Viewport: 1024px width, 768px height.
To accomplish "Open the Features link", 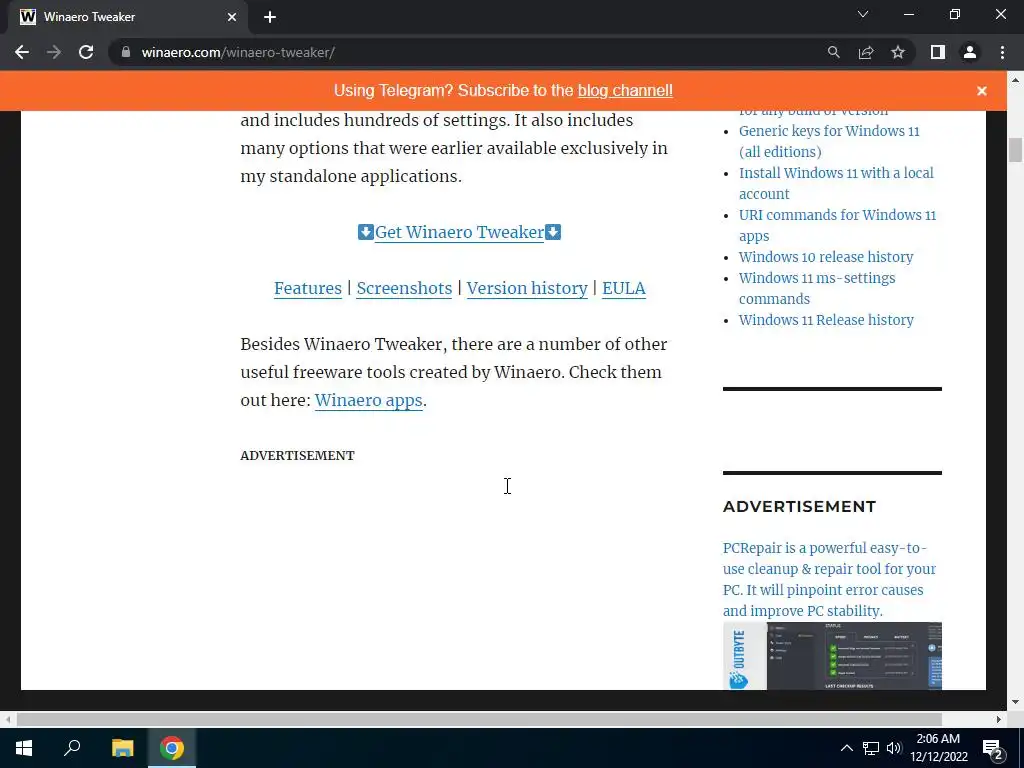I will (308, 288).
